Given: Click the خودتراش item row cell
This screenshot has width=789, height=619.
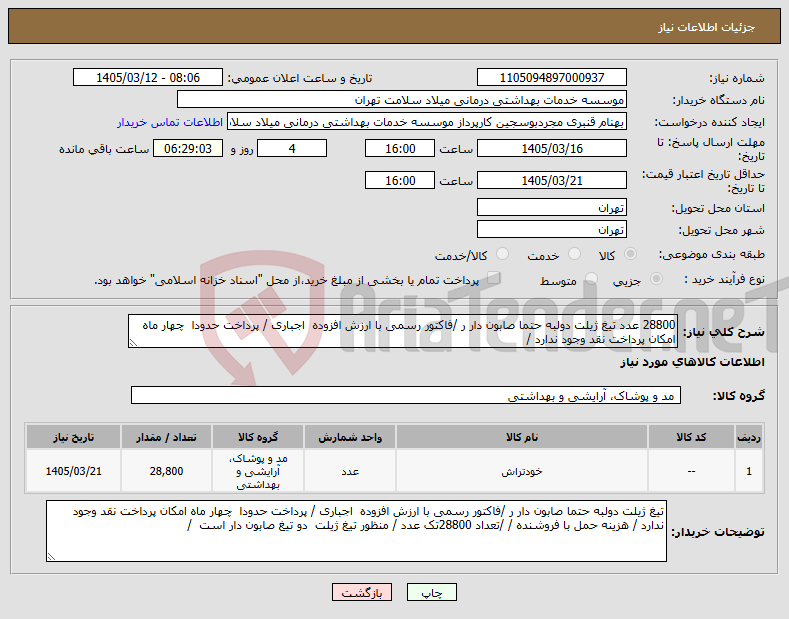Looking at the screenshot, I should click(522, 471).
